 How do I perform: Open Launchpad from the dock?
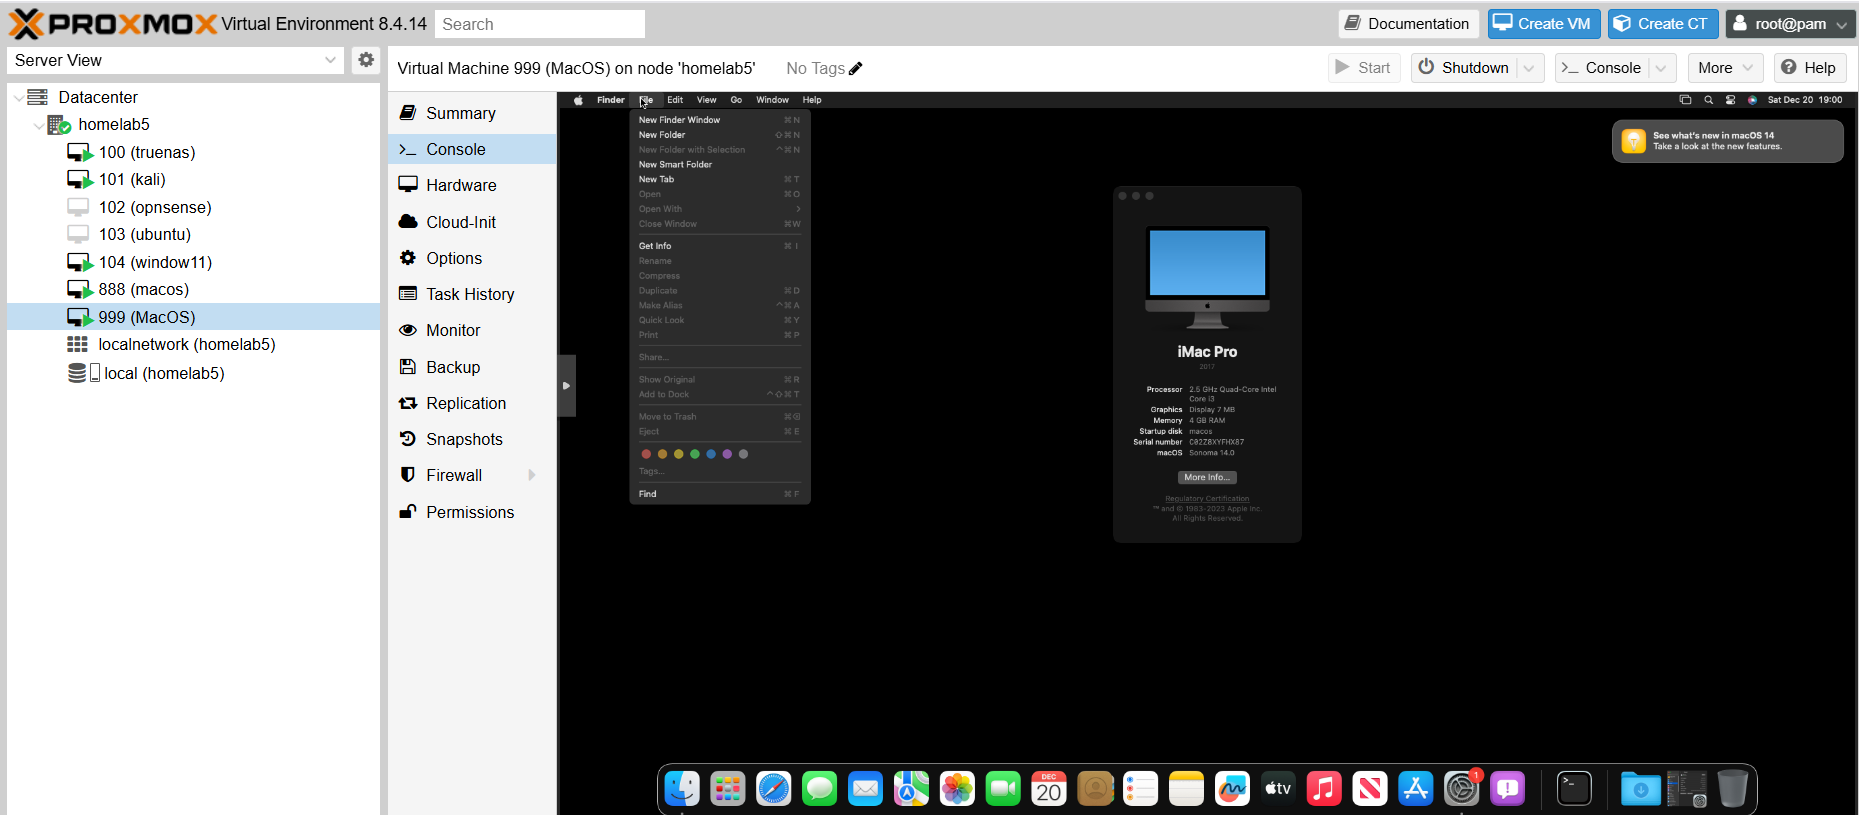pos(728,789)
